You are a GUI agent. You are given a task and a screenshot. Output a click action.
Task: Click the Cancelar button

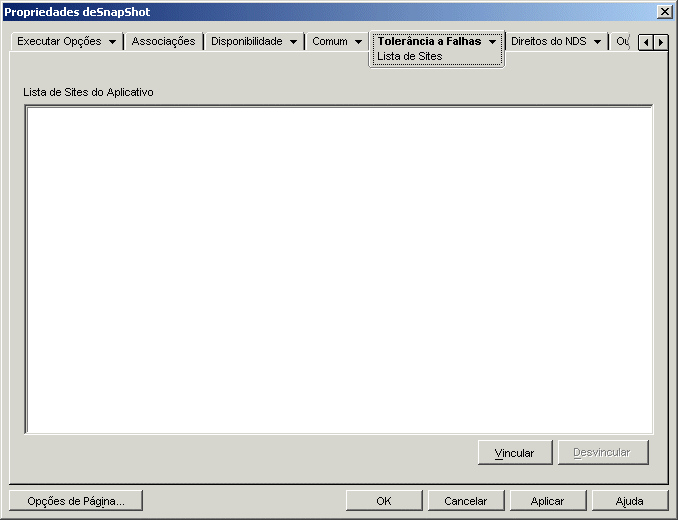click(x=466, y=501)
